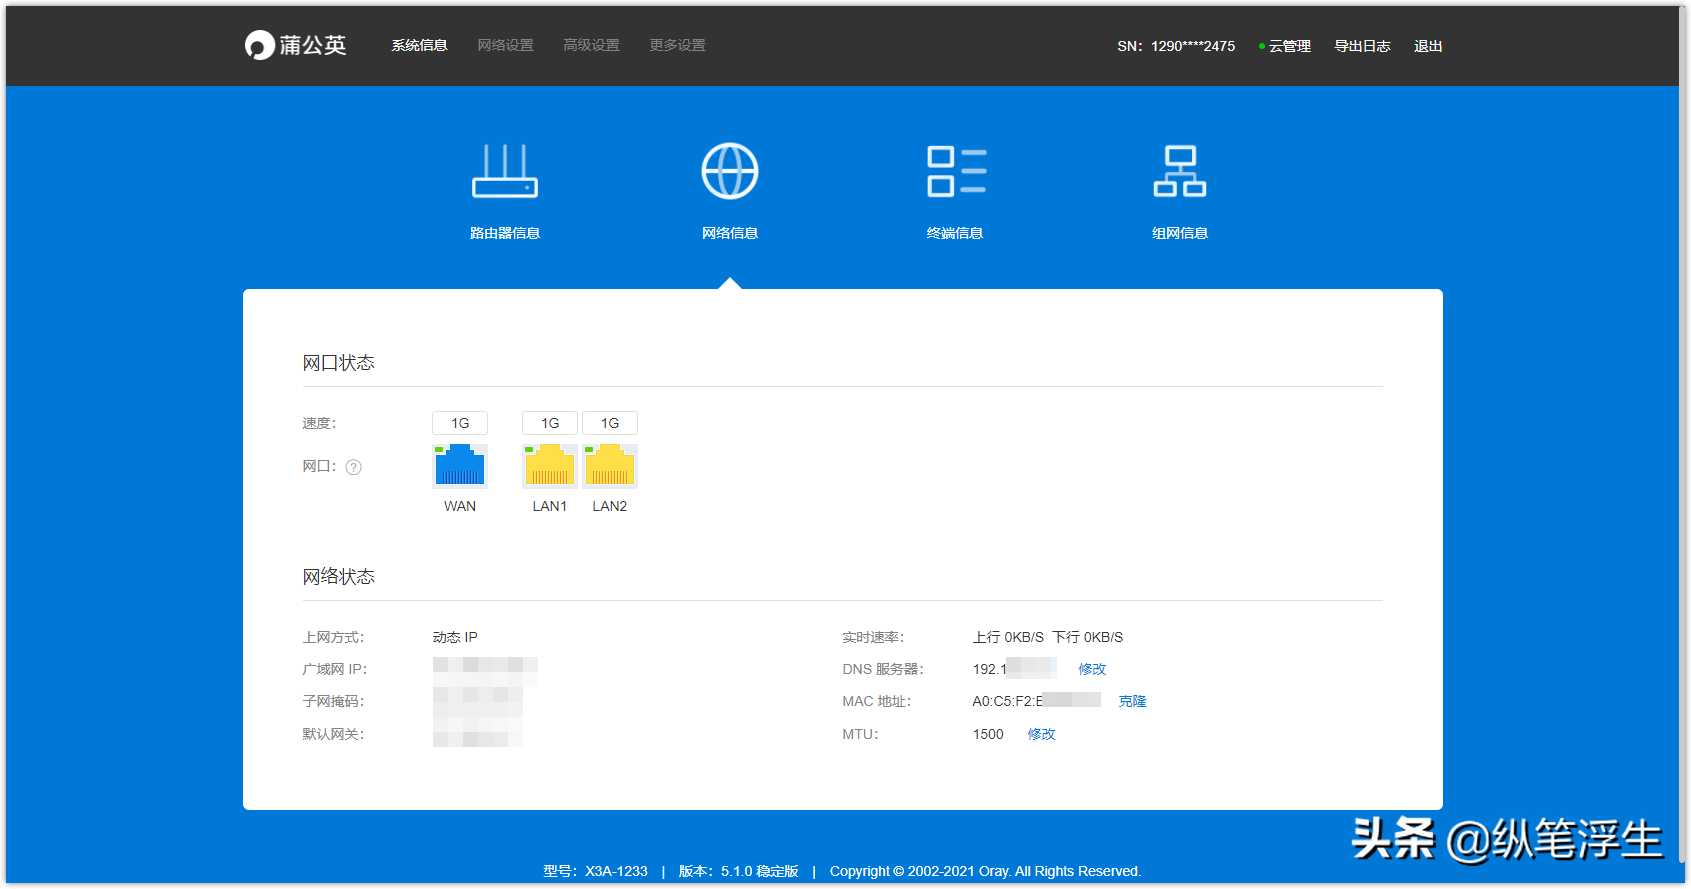This screenshot has width=1691, height=889.
Task: Click the 动态 IP value
Action: coord(455,637)
